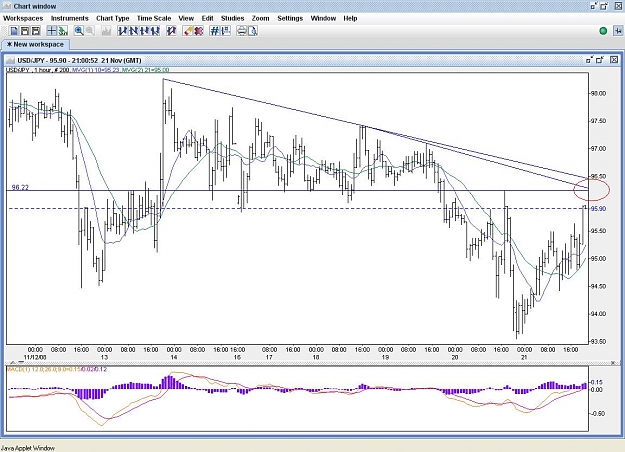This screenshot has height=452, width=625.
Task: Toggle the chart grid hash icon
Action: point(214,31)
